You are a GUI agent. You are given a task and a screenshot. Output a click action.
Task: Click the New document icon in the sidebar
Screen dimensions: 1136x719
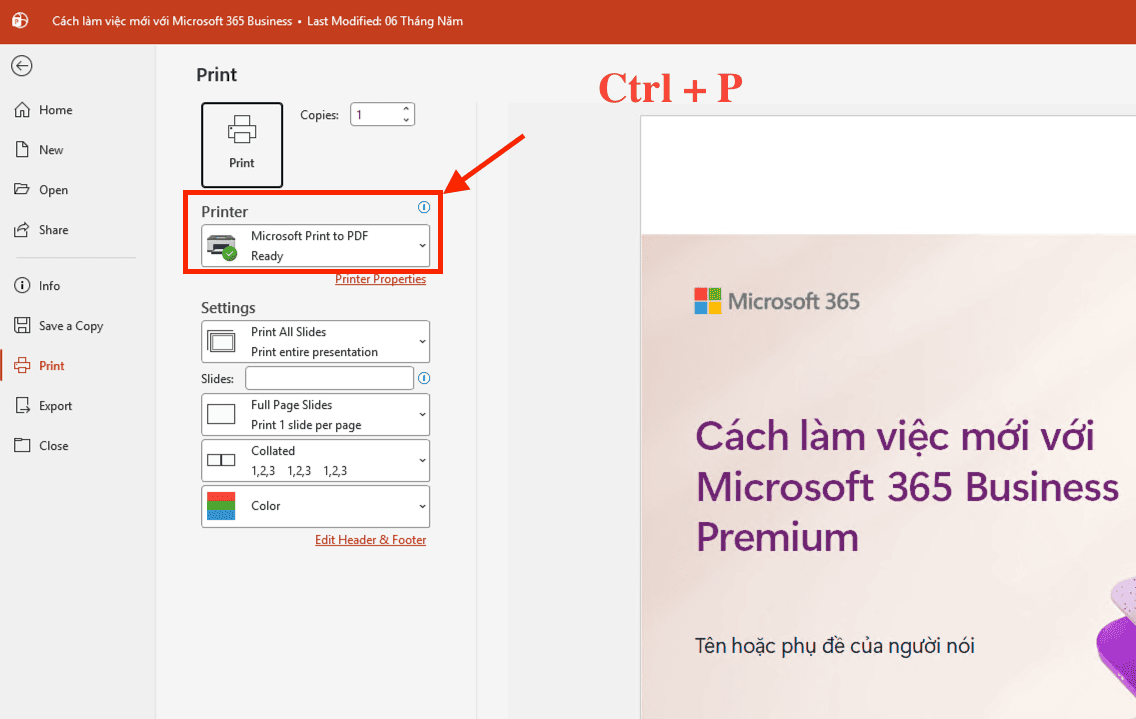click(22, 149)
